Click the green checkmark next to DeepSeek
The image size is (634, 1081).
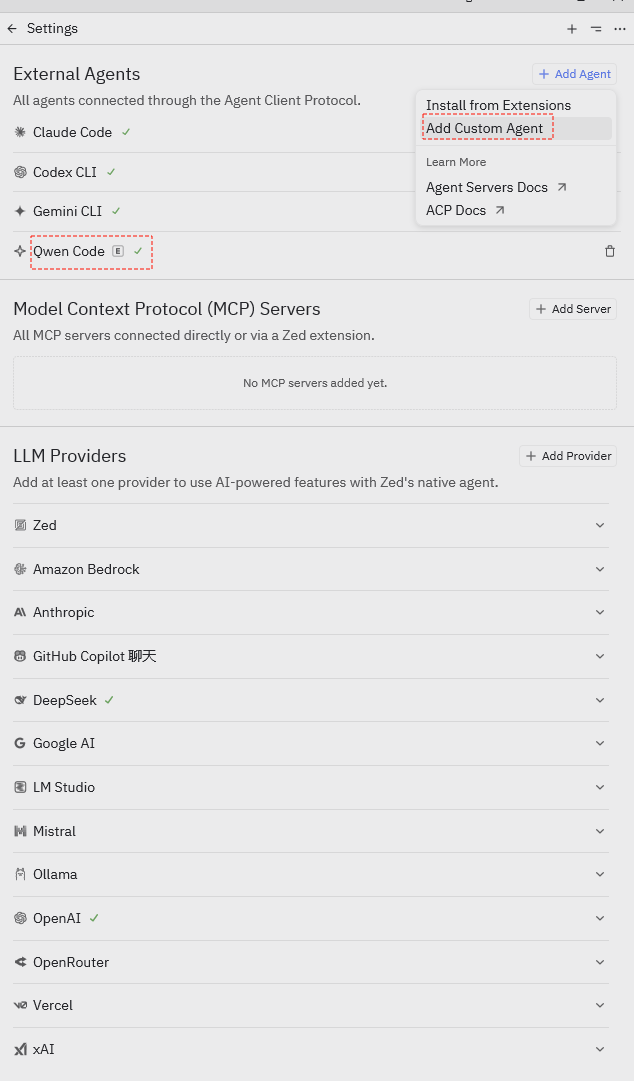(109, 700)
